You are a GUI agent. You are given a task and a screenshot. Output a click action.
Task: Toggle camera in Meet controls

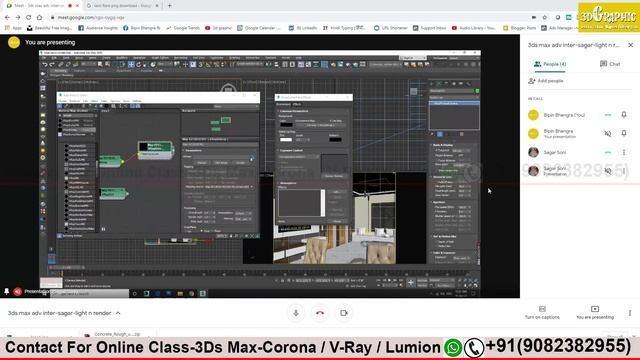[344, 313]
